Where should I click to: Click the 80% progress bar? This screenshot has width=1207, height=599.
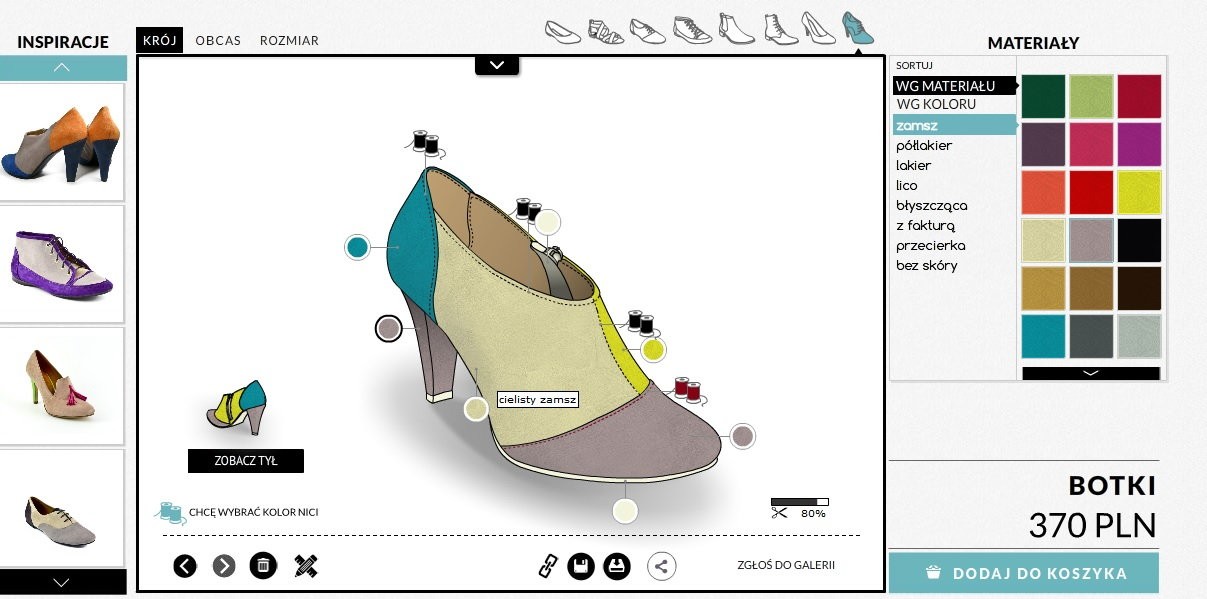tap(800, 502)
